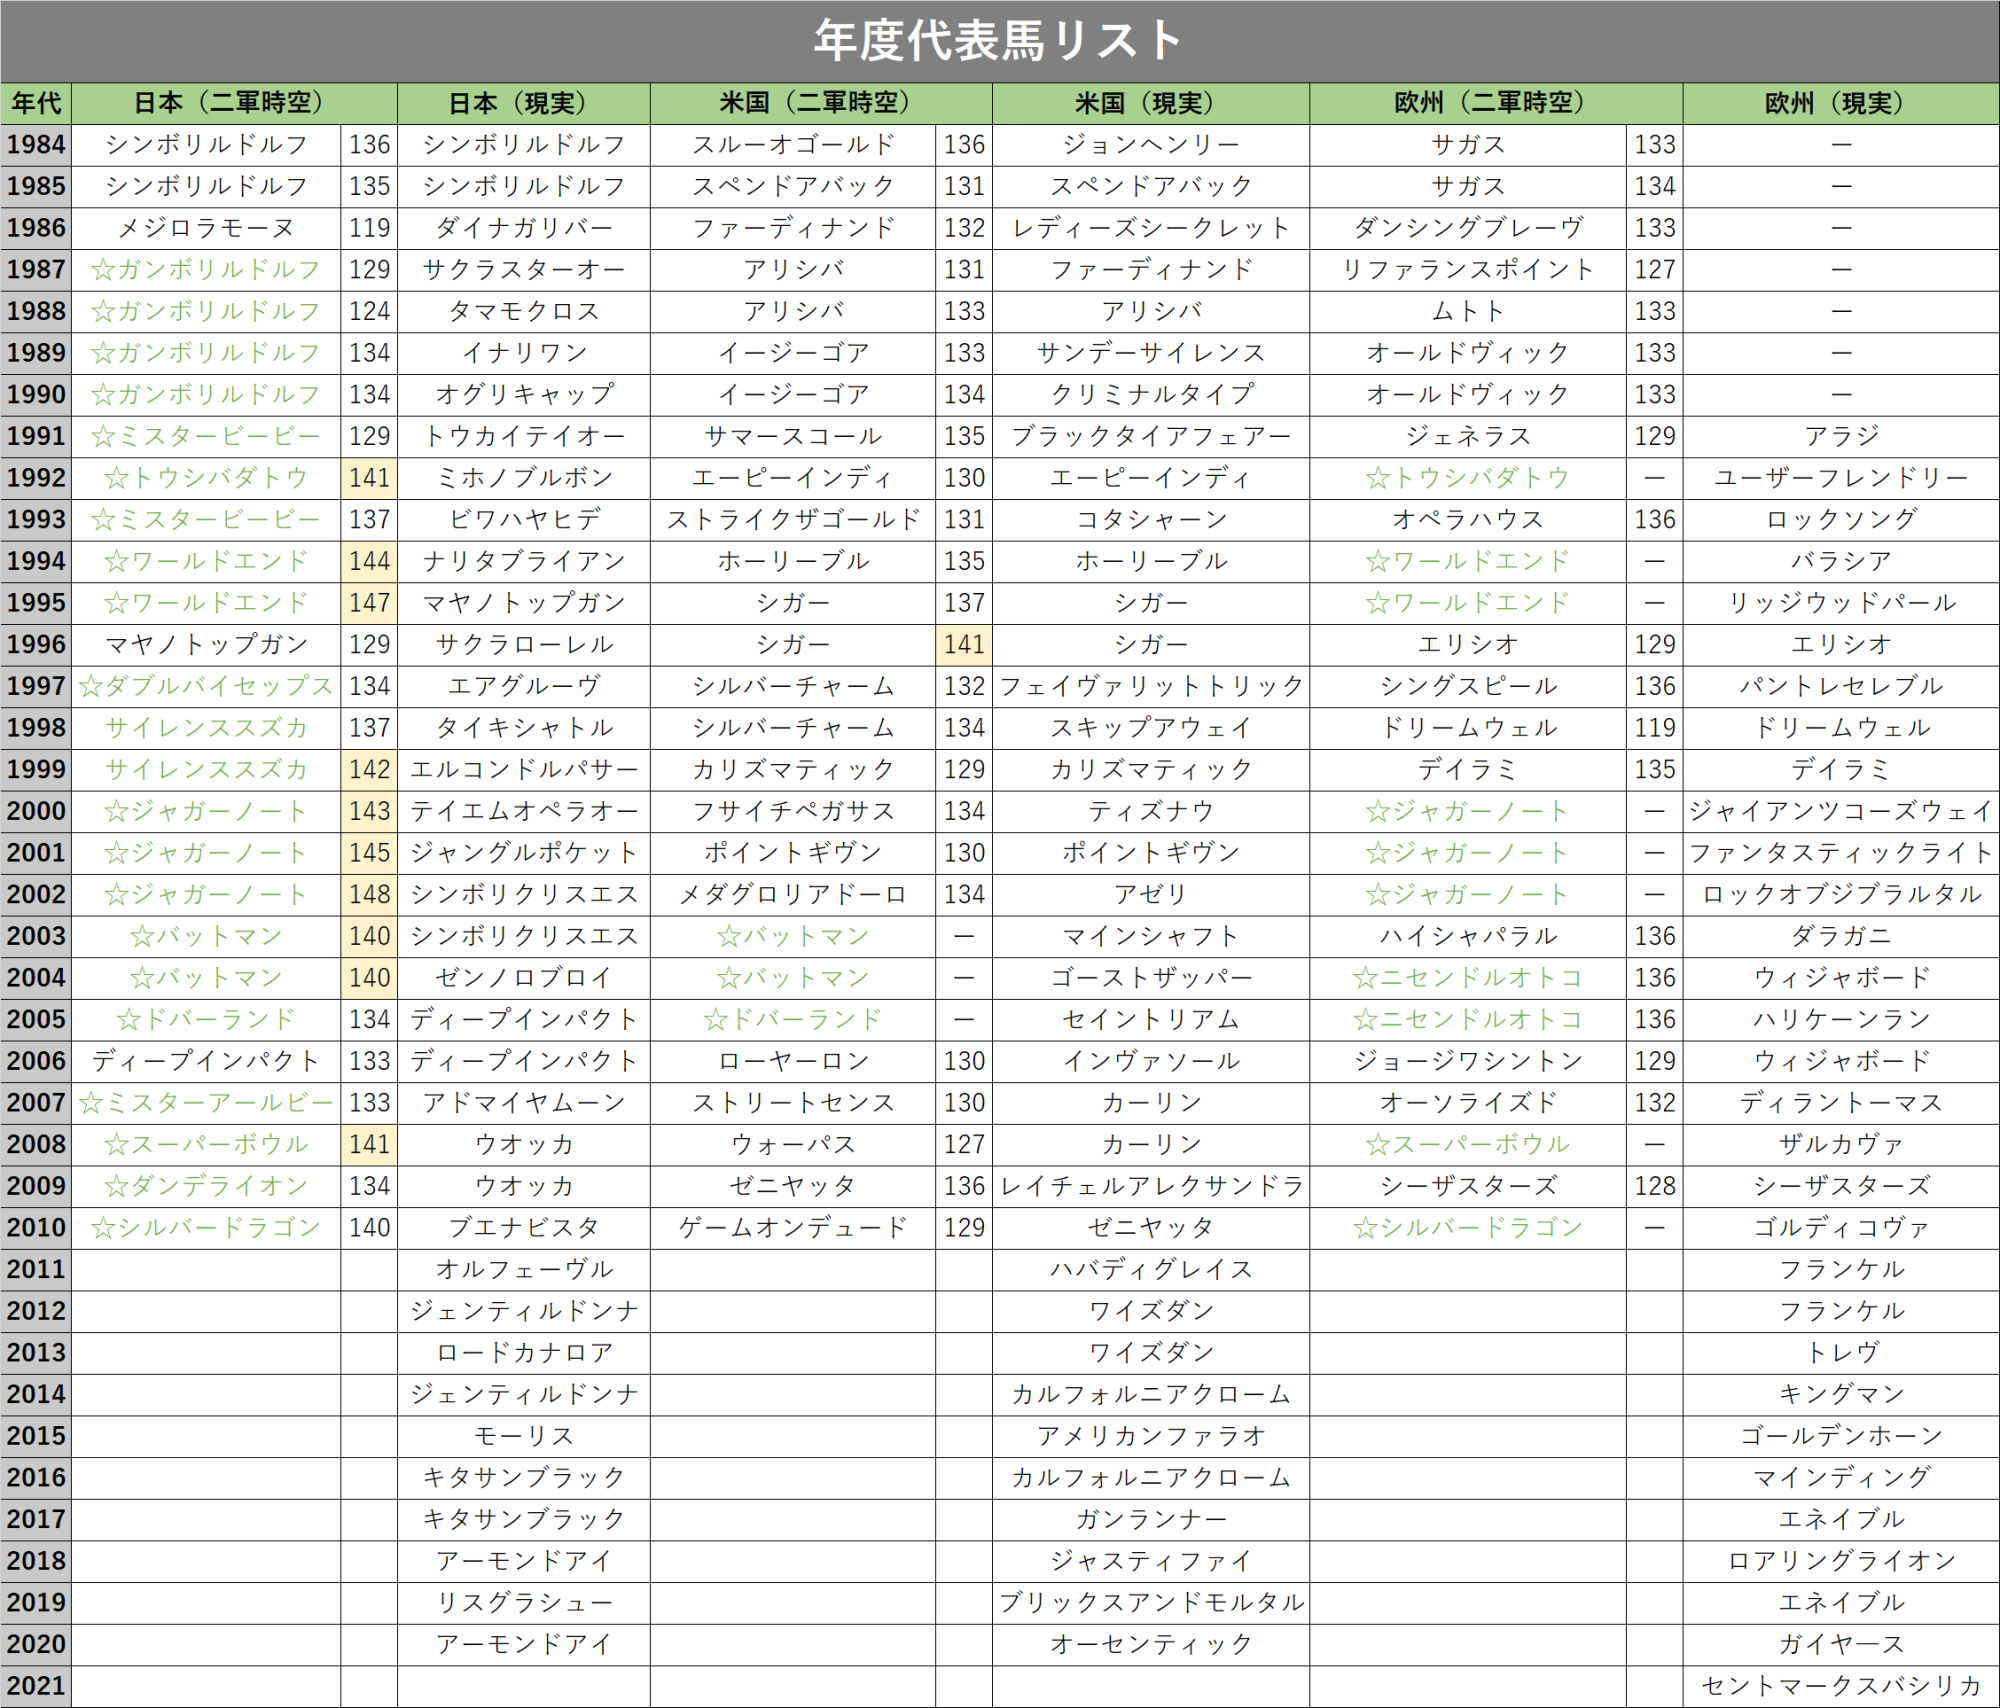2000x1708 pixels.
Task: Click the ☆シルバードラゴン cell in Japan column
Action: click(x=206, y=1228)
